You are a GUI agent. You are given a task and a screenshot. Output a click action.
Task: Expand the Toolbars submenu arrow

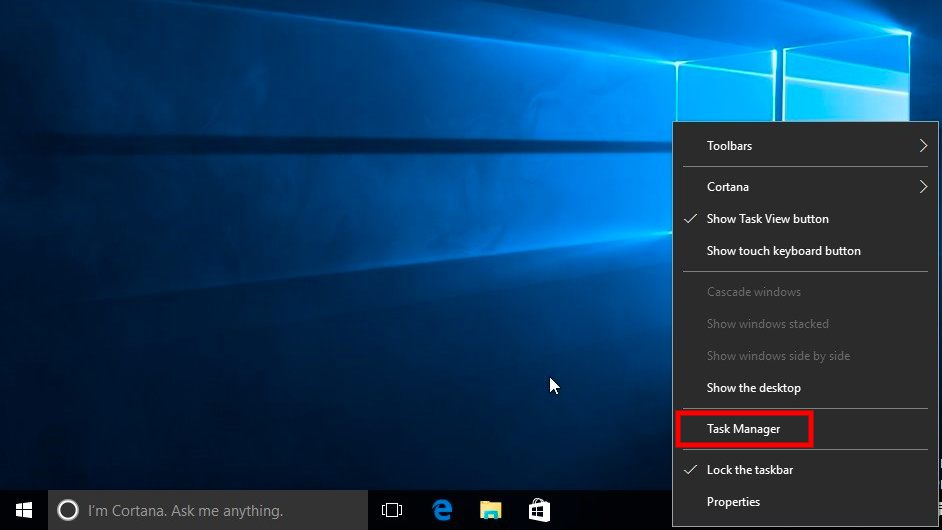[x=922, y=146]
